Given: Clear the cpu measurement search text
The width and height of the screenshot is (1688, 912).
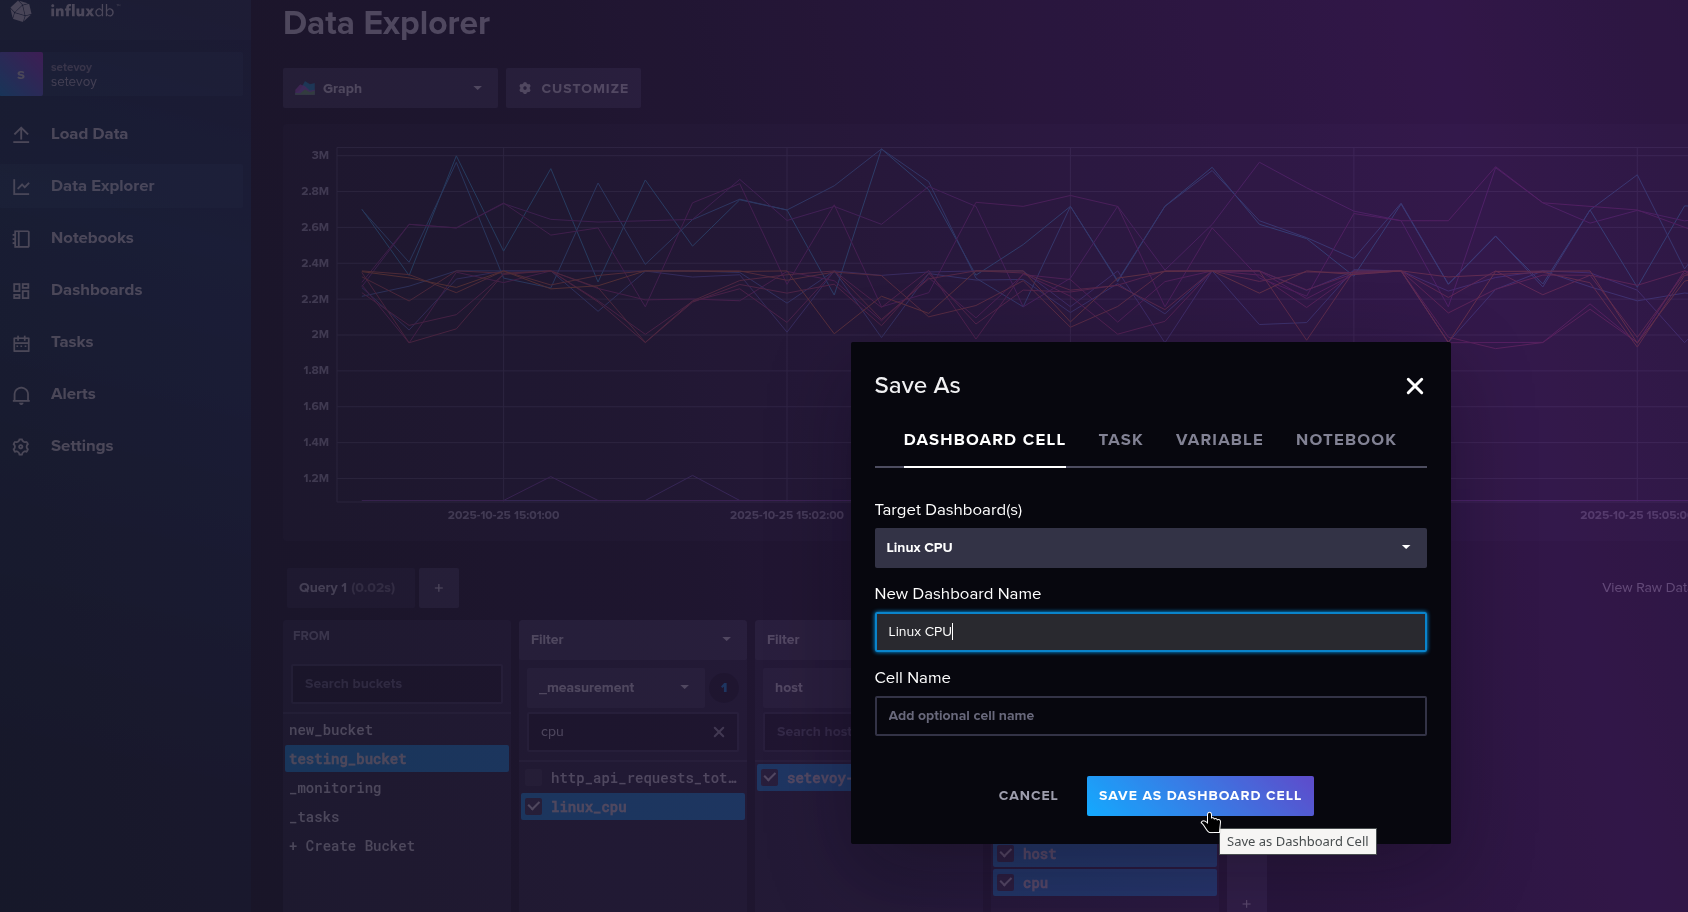Looking at the screenshot, I should pyautogui.click(x=718, y=732).
